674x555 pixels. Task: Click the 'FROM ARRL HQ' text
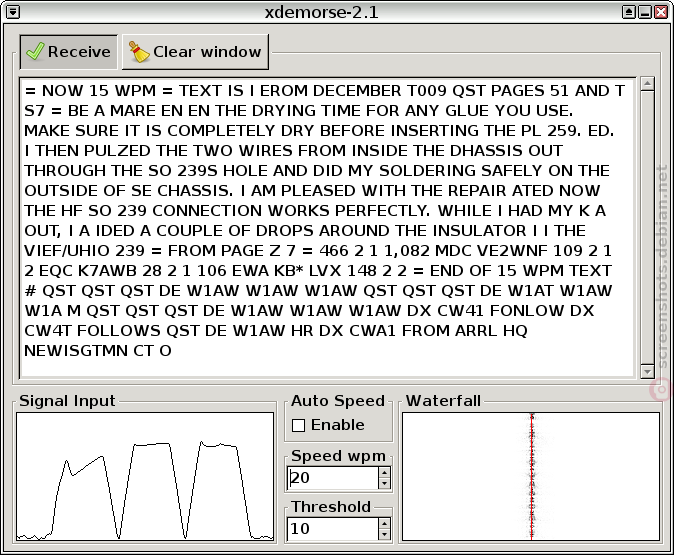tap(464, 331)
